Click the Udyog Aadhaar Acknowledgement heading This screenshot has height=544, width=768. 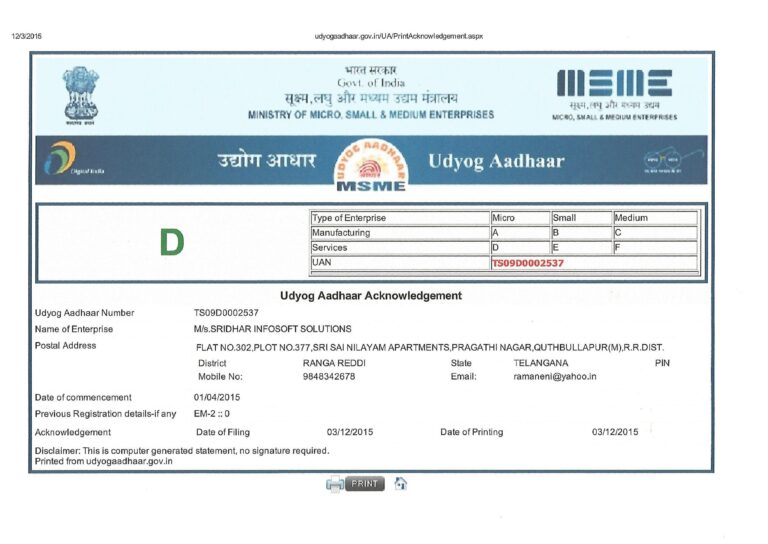(x=371, y=296)
